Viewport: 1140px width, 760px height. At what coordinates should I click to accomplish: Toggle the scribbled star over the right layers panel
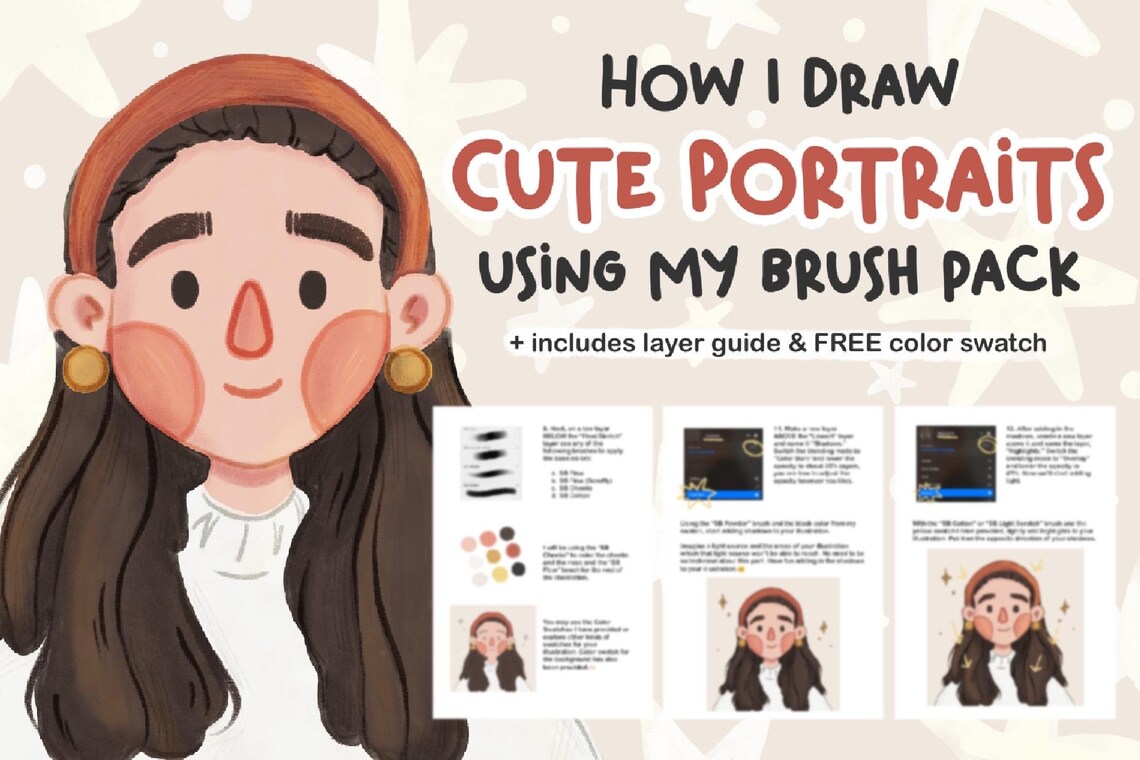tap(927, 492)
